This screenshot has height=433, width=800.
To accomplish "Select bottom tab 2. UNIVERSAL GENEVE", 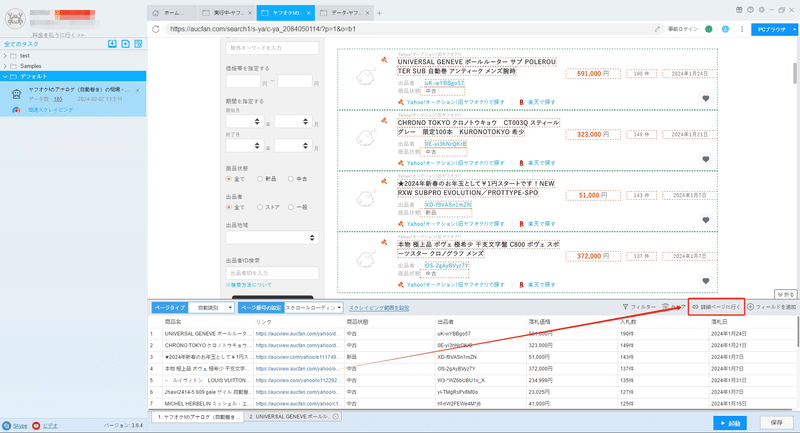I will click(292, 417).
